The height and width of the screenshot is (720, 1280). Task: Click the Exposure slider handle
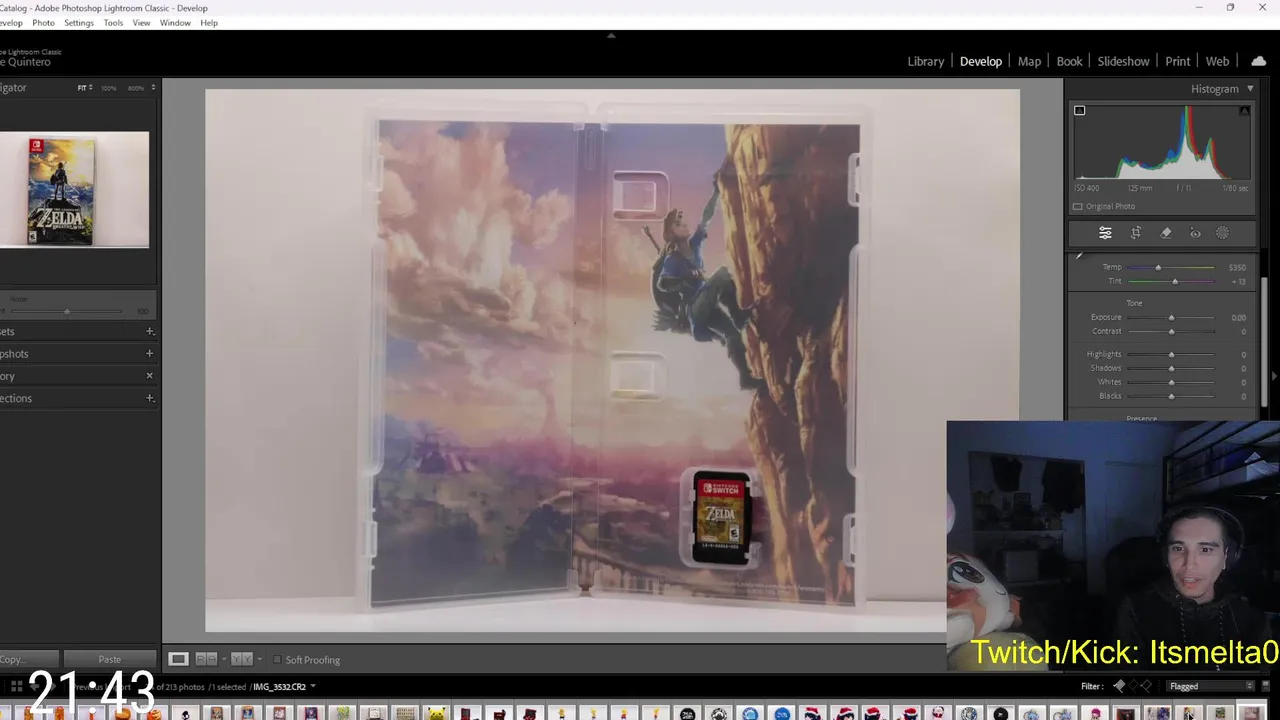click(x=1171, y=318)
